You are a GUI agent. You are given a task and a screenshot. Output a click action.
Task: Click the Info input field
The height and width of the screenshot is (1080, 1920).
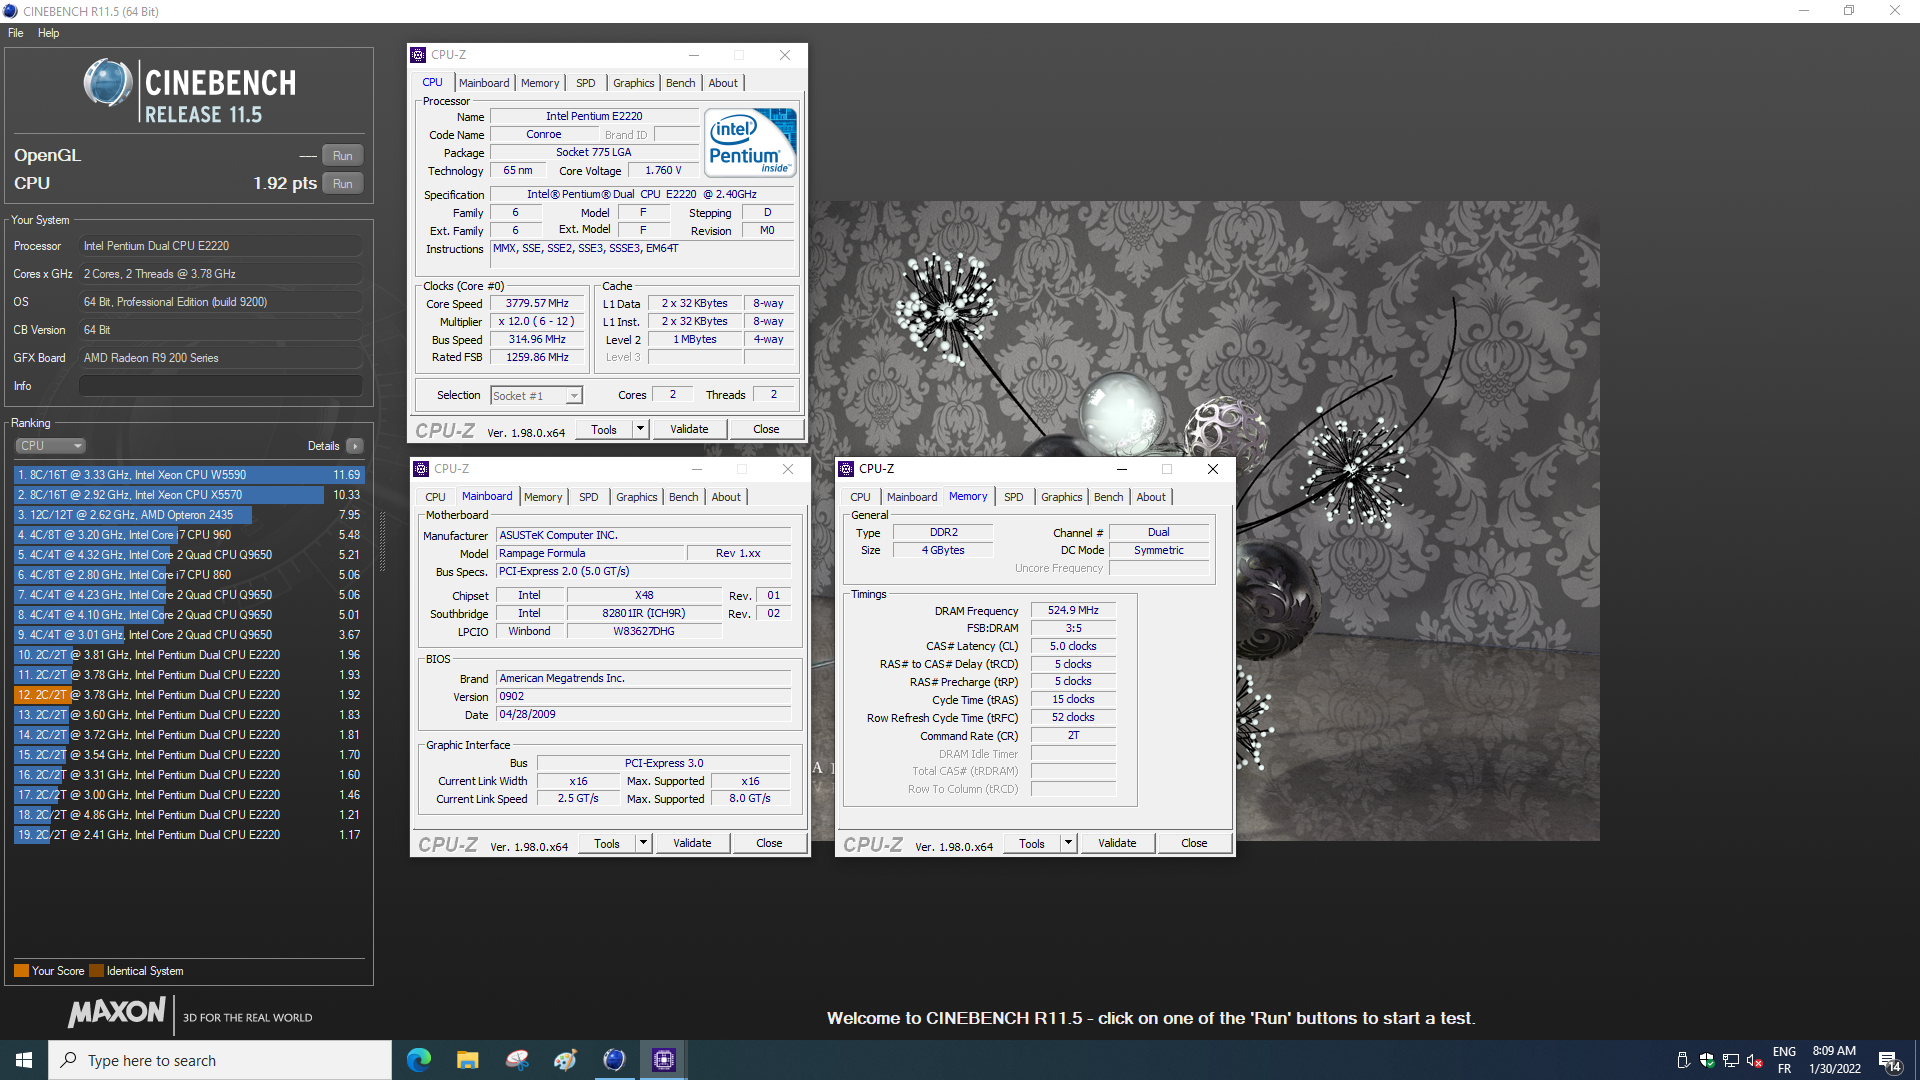(220, 386)
